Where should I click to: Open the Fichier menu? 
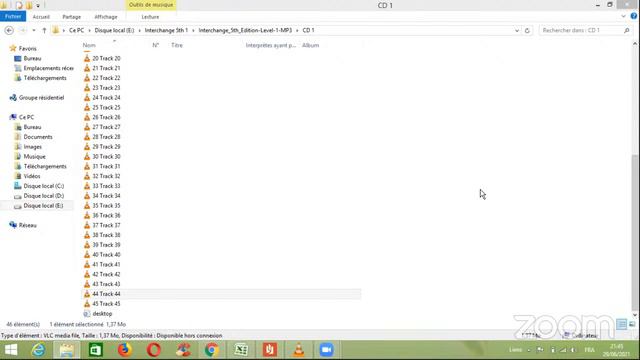click(x=13, y=16)
